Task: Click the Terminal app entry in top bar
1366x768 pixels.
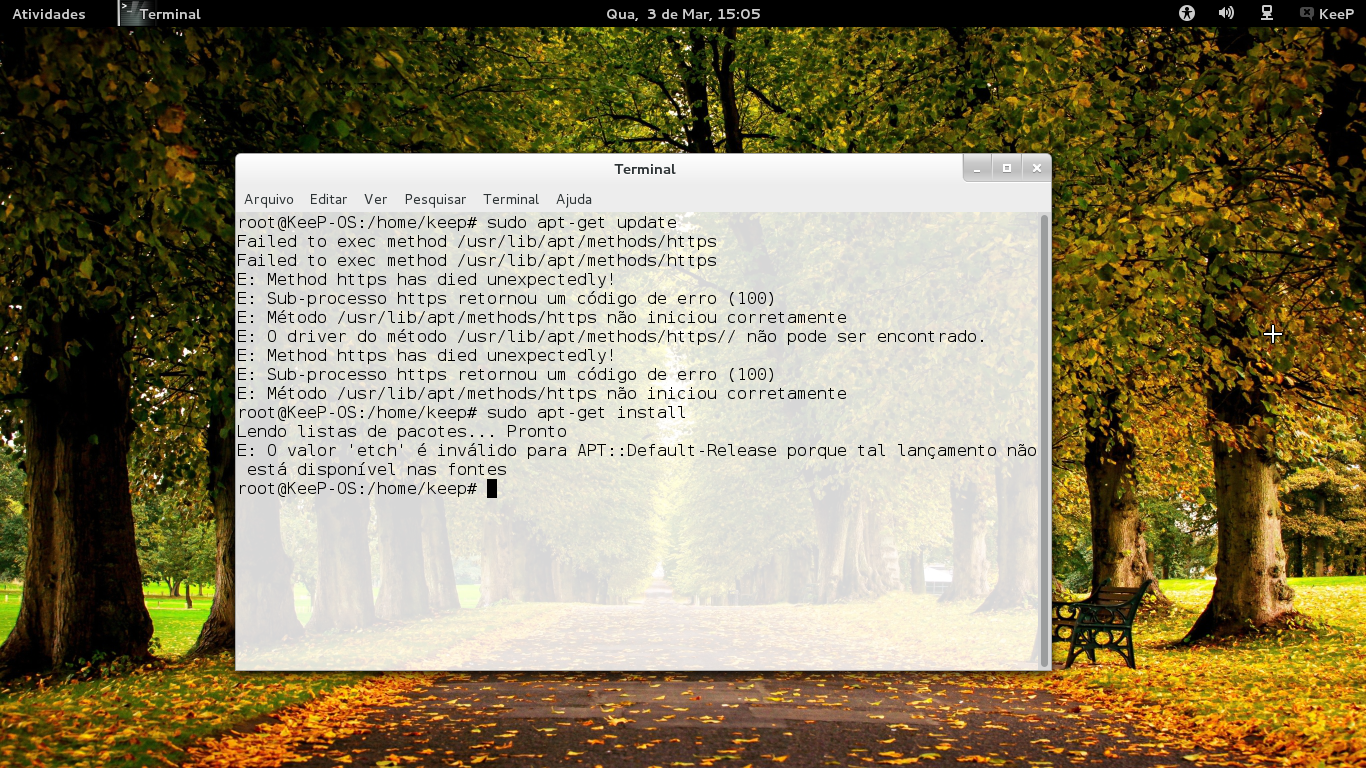Action: click(x=160, y=14)
